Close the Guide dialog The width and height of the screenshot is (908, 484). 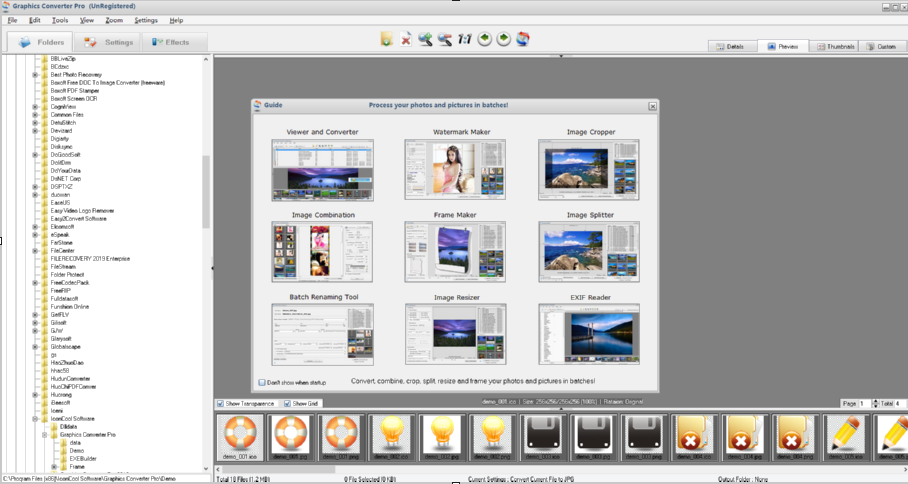pyautogui.click(x=653, y=106)
